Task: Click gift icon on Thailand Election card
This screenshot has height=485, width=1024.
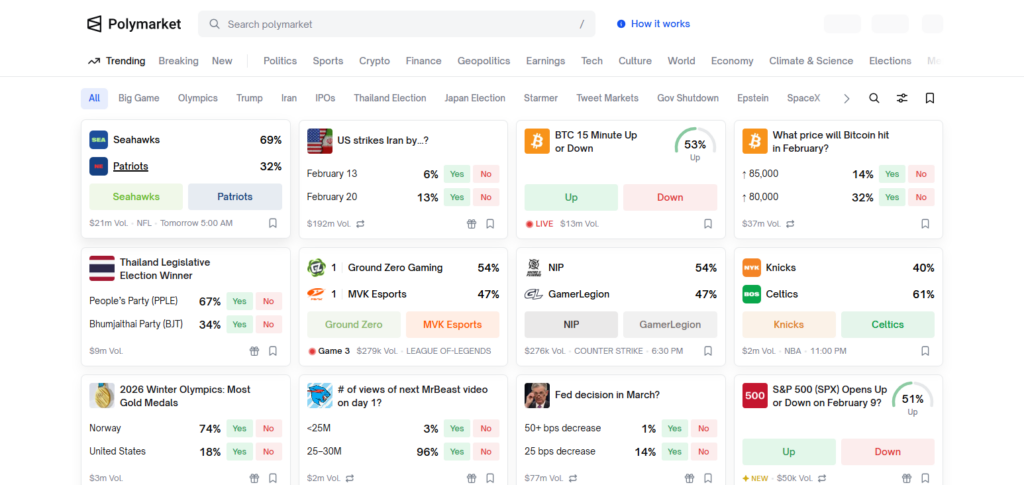Action: coord(254,351)
